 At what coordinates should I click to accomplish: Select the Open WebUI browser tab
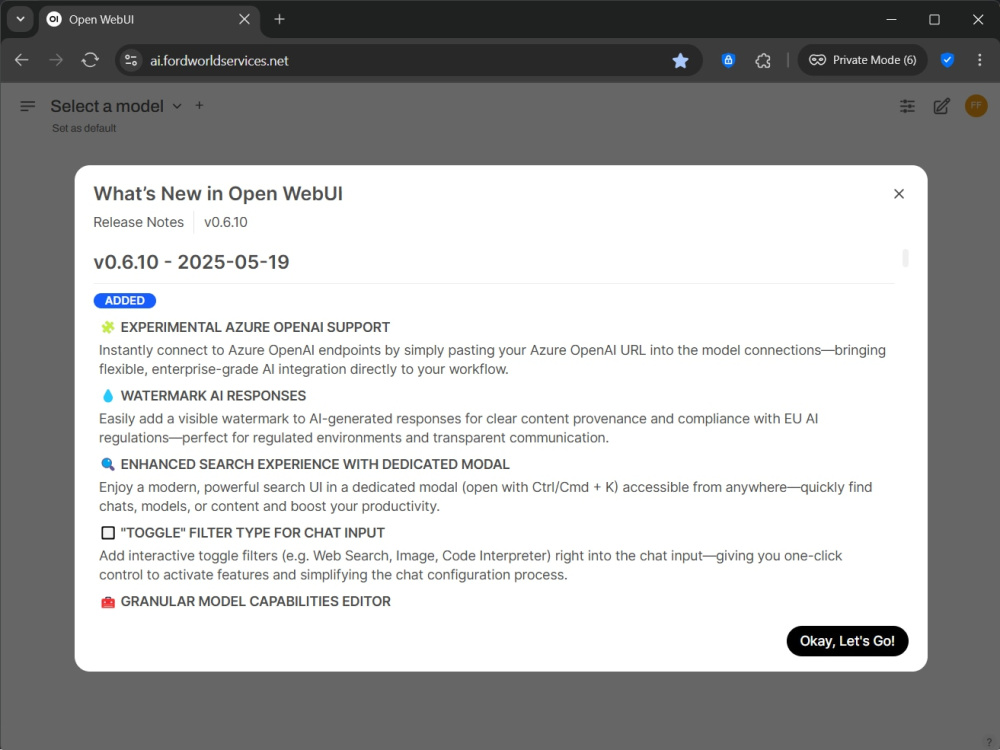click(x=150, y=20)
